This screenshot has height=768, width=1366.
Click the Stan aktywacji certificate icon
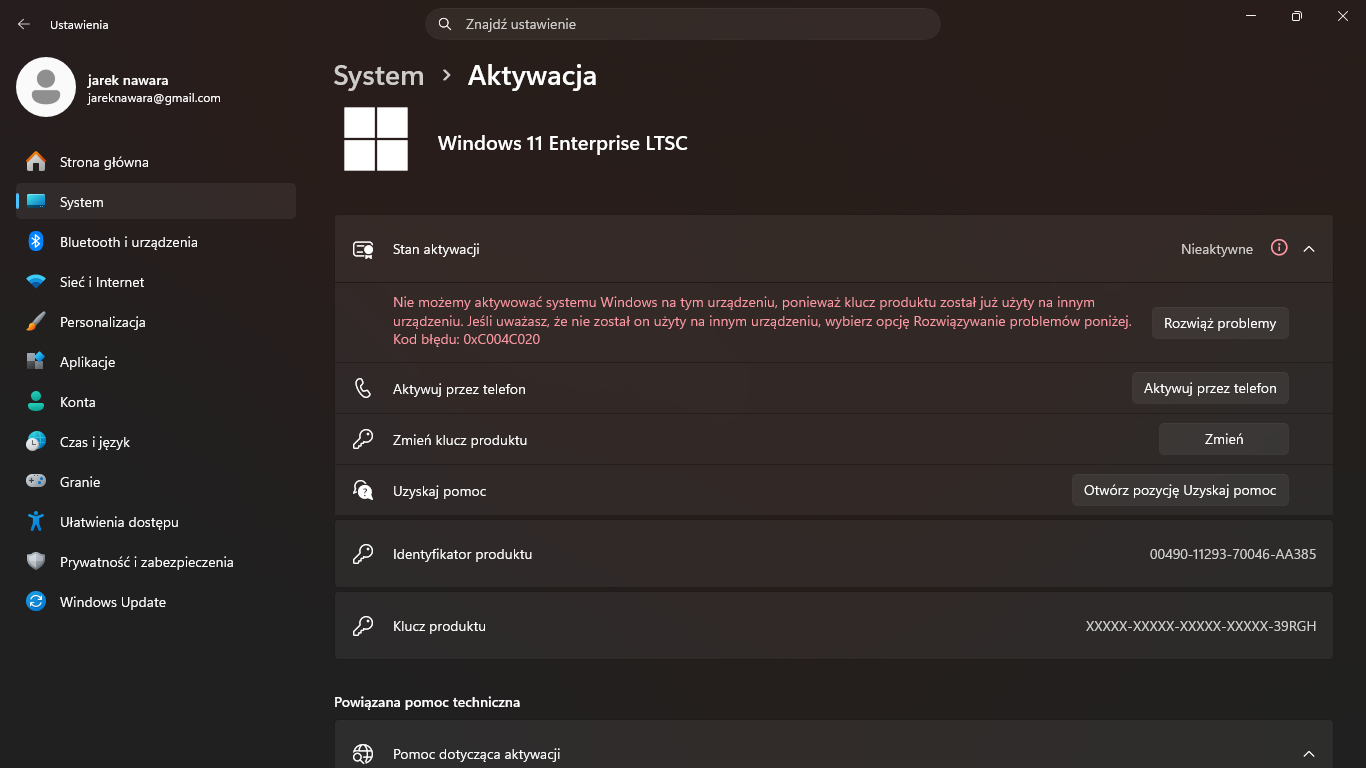click(x=363, y=249)
